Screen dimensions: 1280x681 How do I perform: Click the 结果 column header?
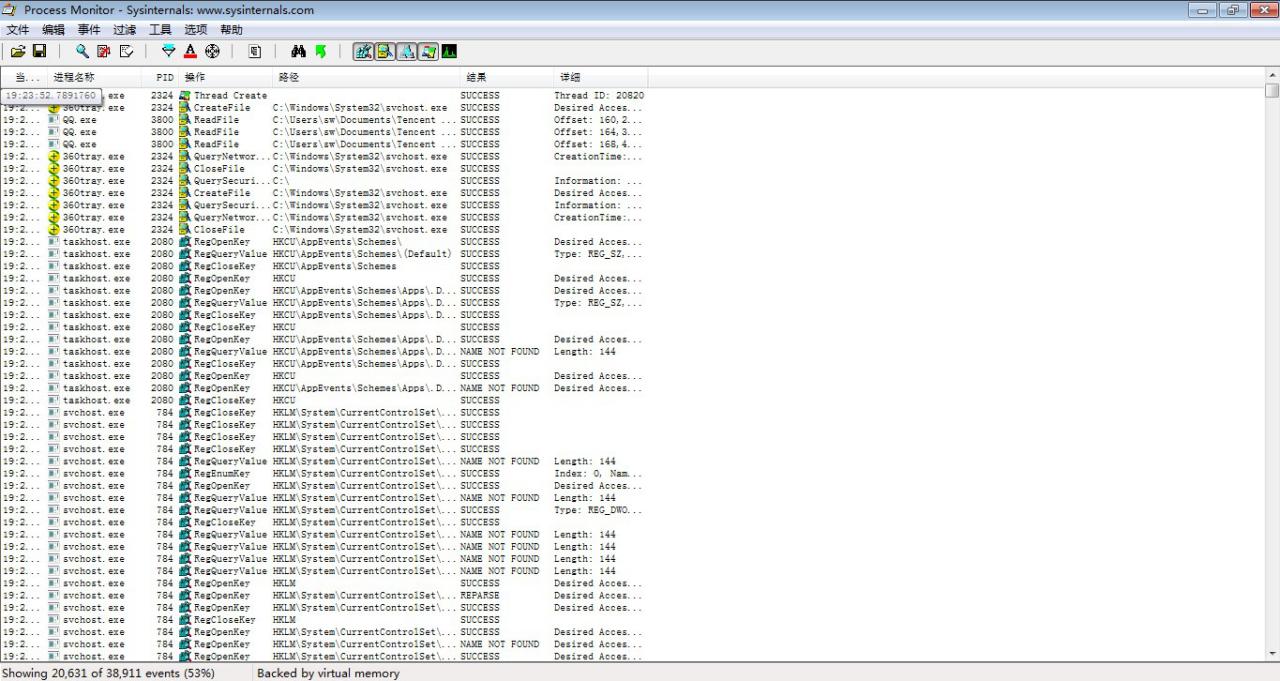(476, 77)
